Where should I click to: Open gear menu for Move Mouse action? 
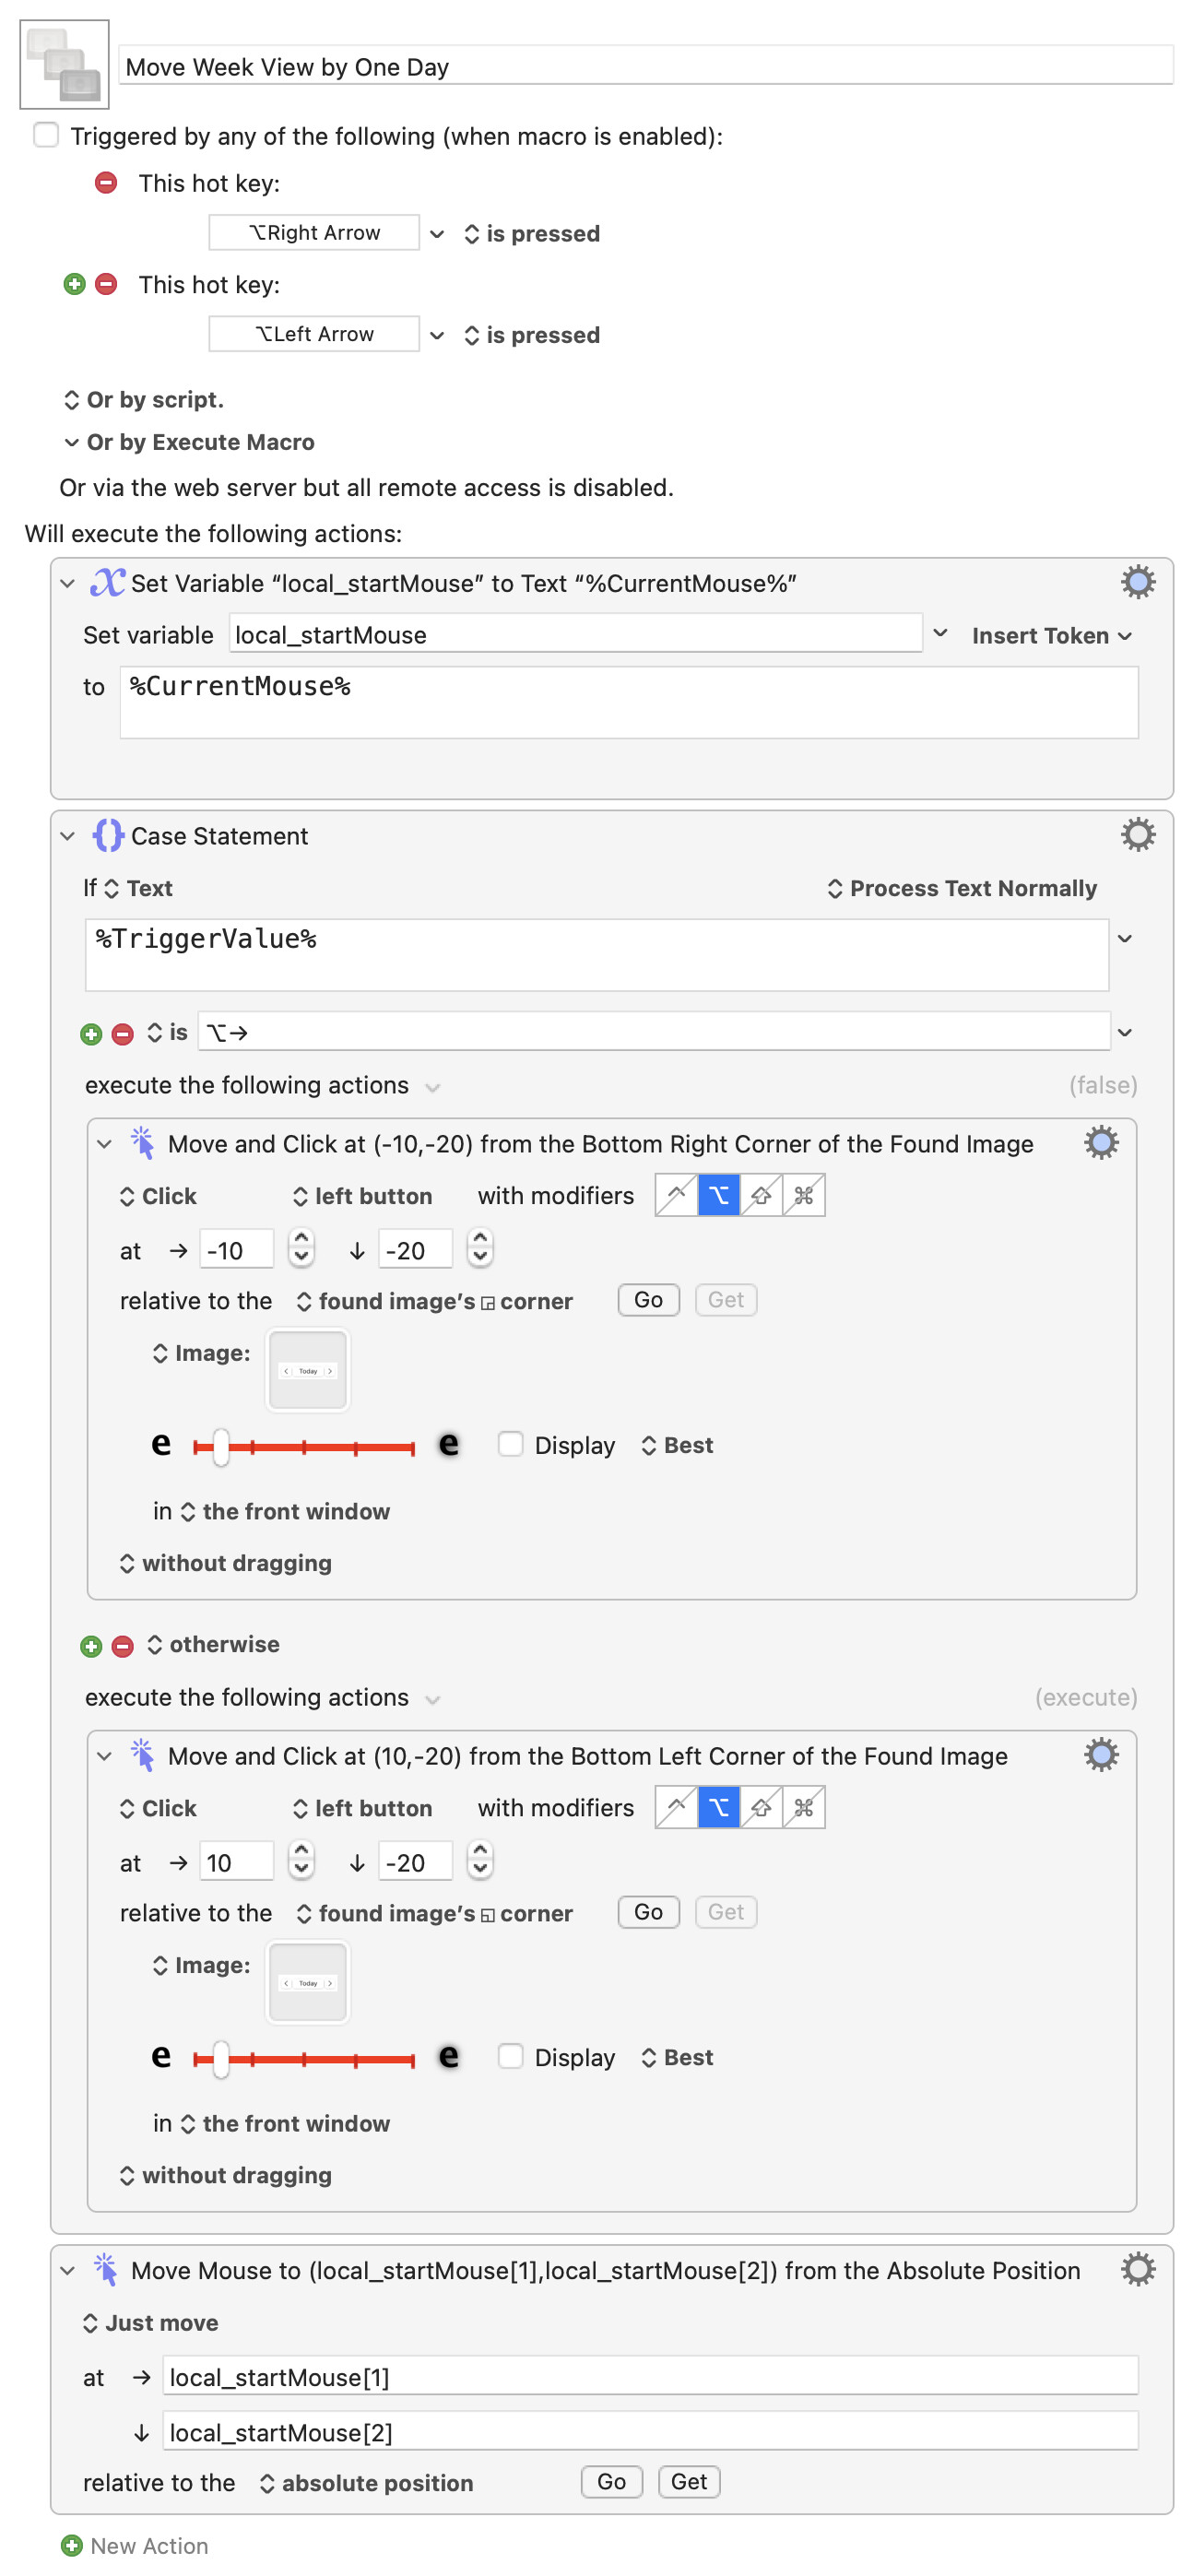click(x=1137, y=2269)
